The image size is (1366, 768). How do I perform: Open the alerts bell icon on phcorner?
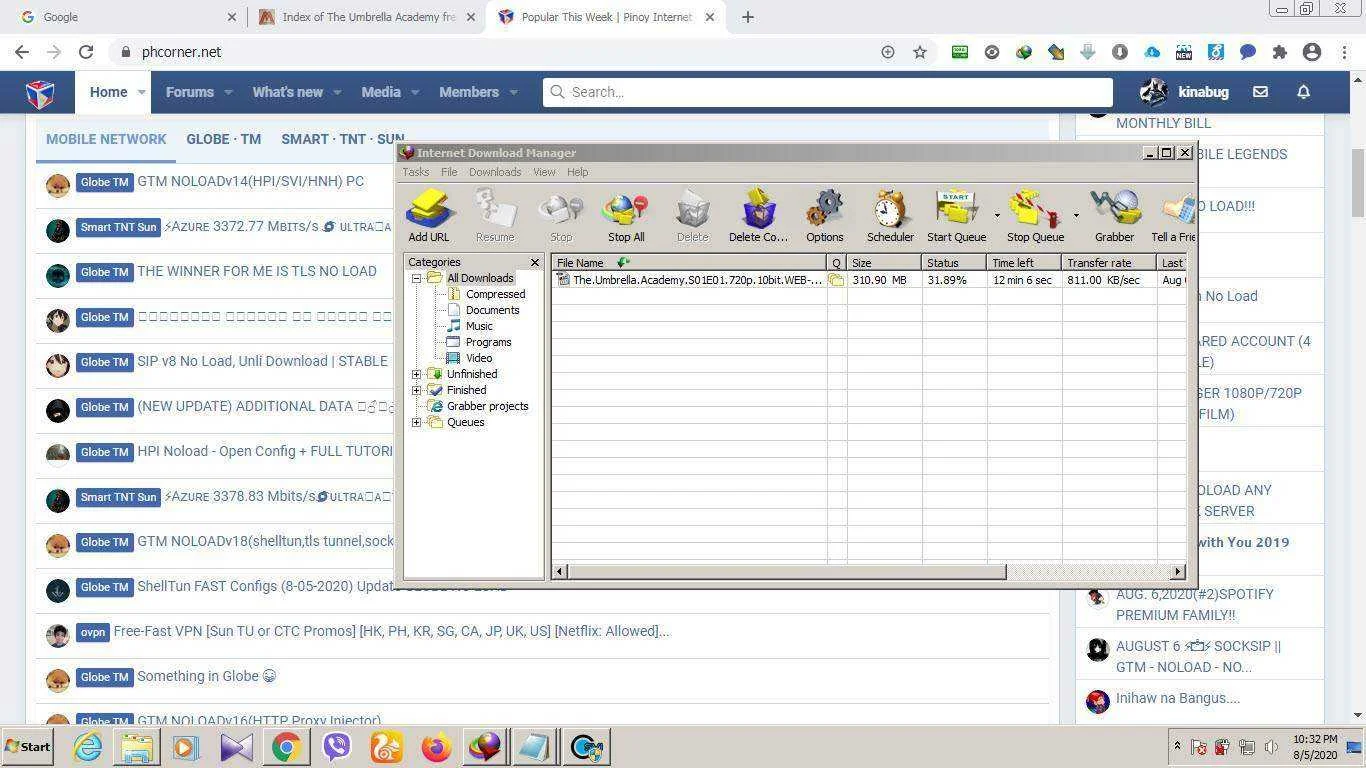click(1303, 92)
